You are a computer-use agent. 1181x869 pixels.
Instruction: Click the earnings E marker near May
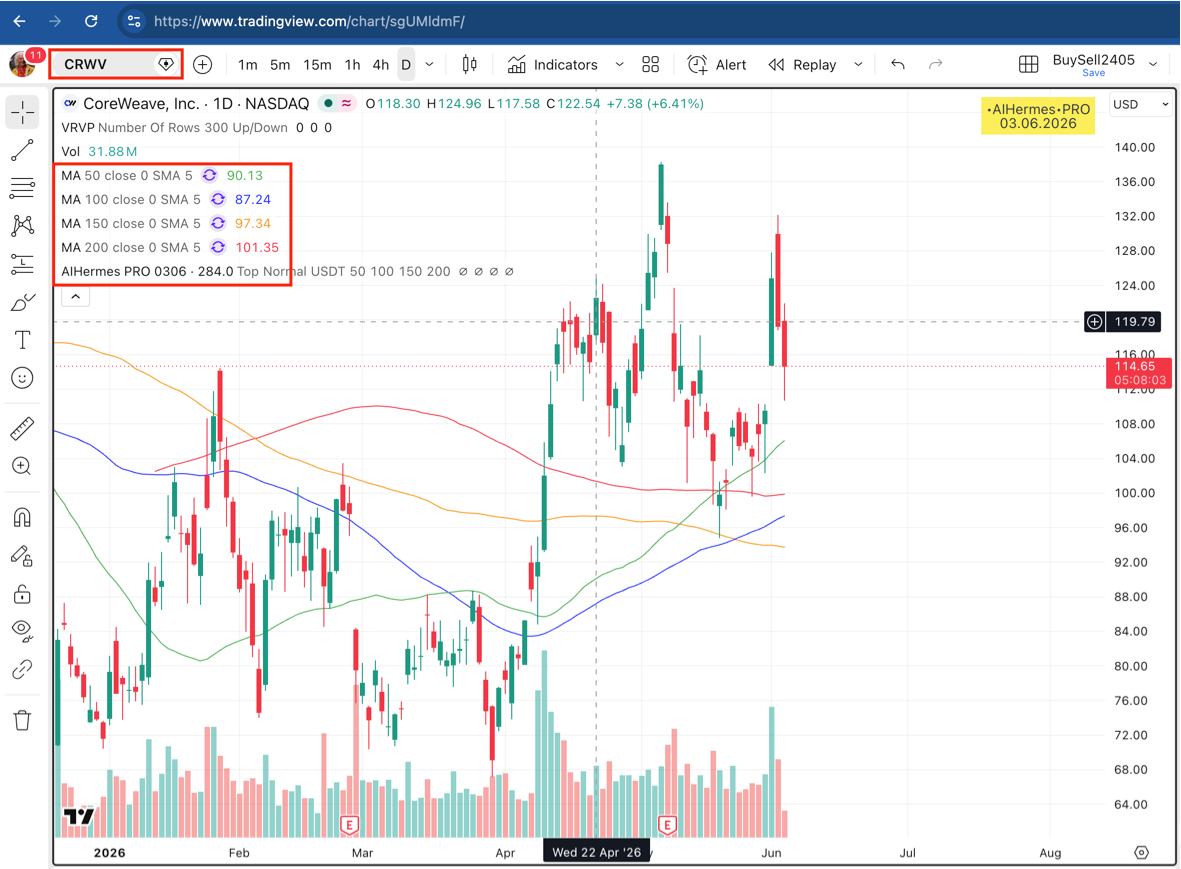[x=667, y=825]
